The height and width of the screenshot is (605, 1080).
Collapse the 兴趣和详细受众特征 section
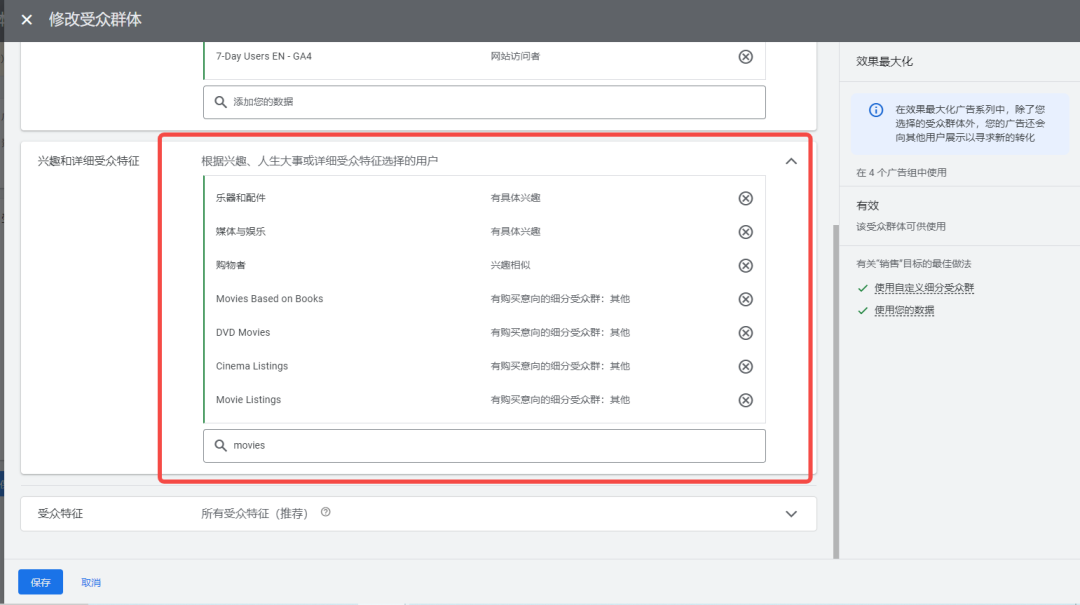(x=791, y=161)
